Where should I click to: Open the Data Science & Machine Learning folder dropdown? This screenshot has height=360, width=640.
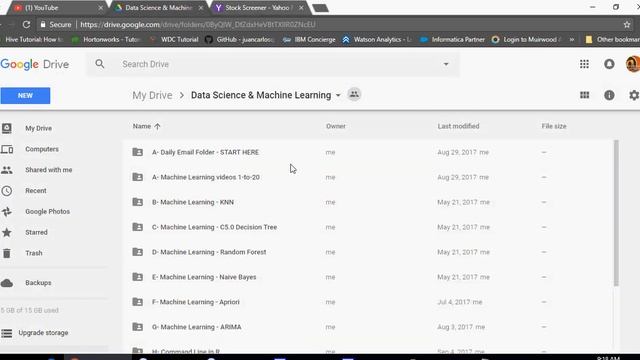(x=338, y=96)
